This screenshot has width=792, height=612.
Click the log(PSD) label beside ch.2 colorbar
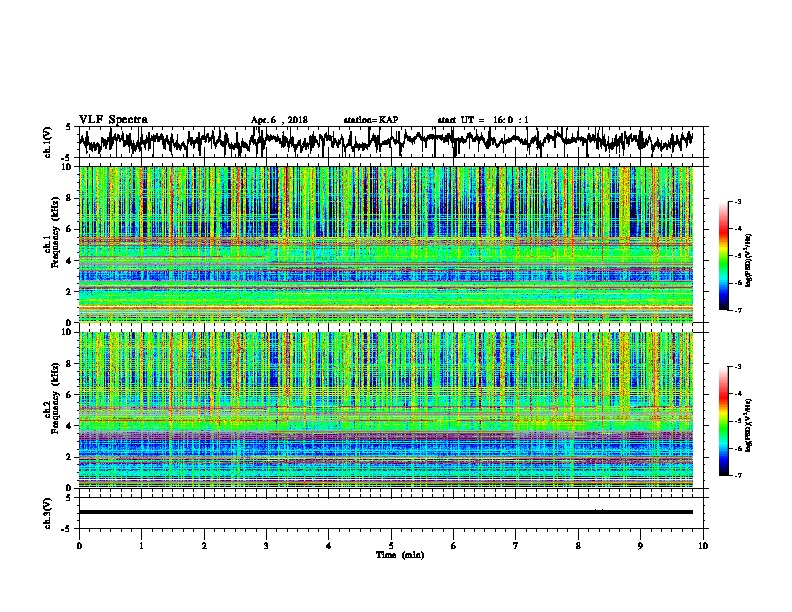[x=749, y=424]
